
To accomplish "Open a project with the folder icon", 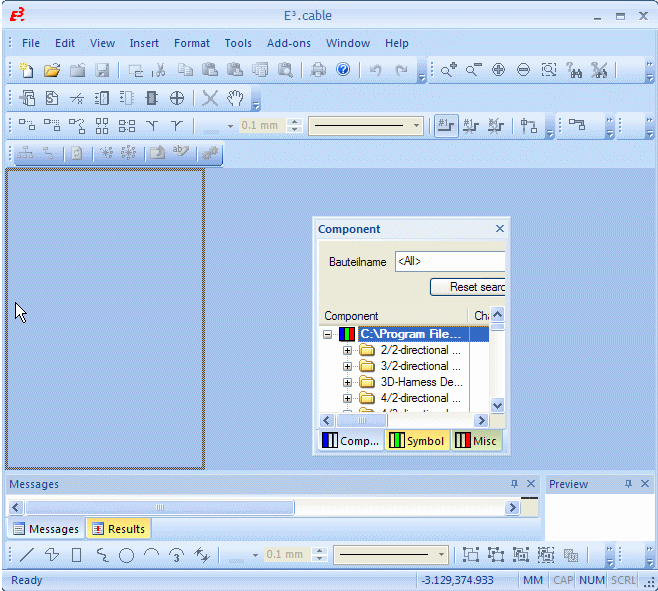I will 52,70.
